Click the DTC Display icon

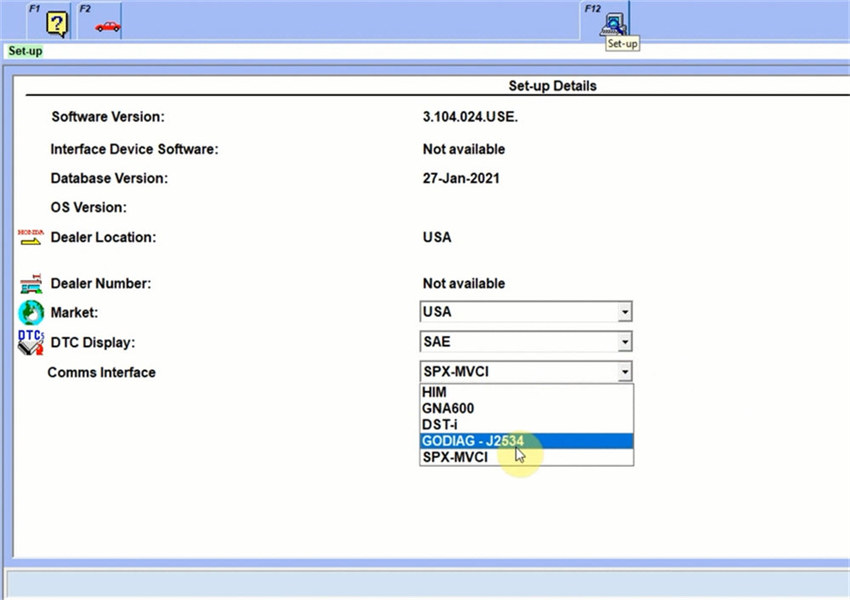tap(31, 342)
